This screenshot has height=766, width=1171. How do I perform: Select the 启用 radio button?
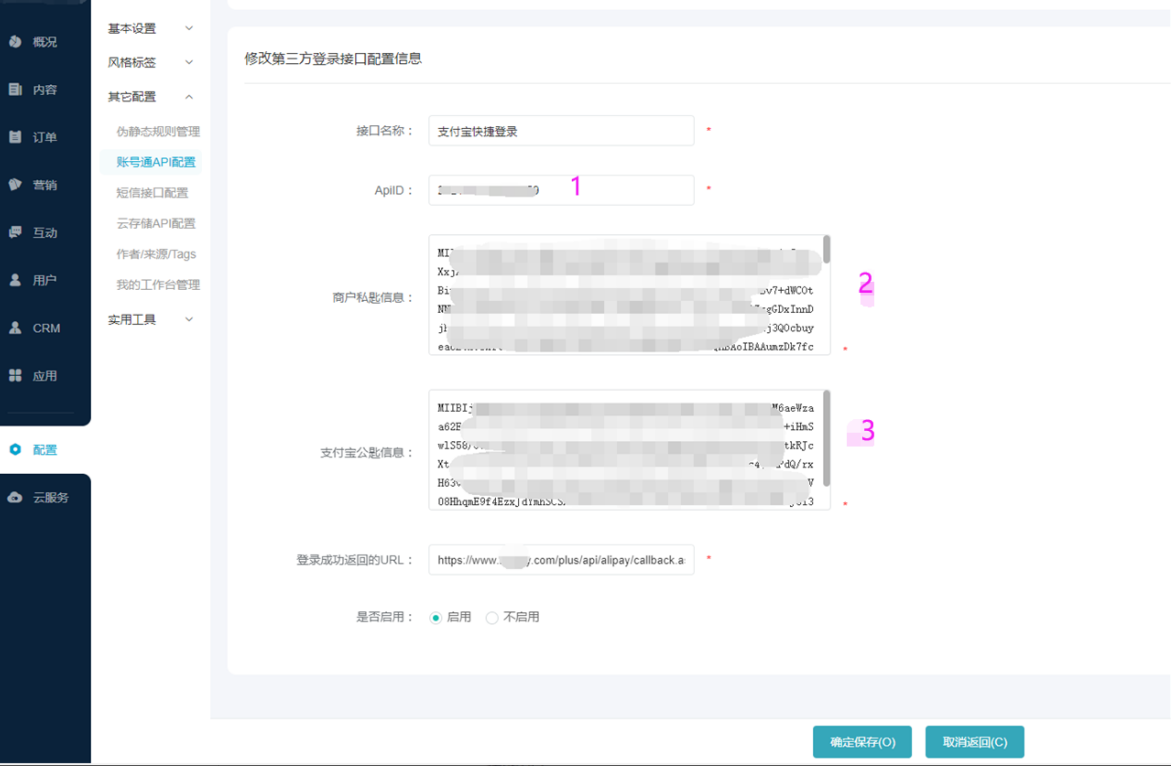[x=436, y=618]
